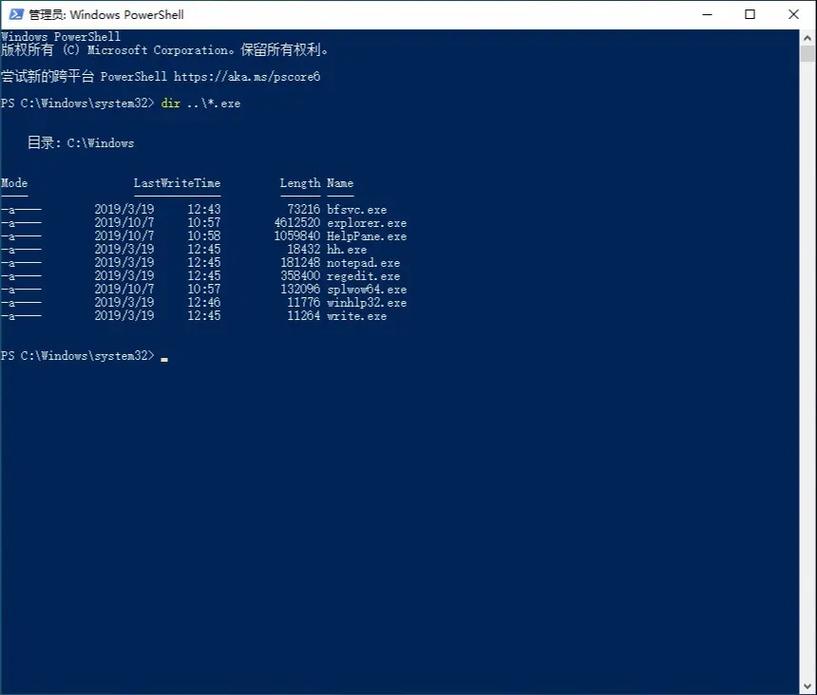Click the file name winhlp32.exe

click(367, 303)
